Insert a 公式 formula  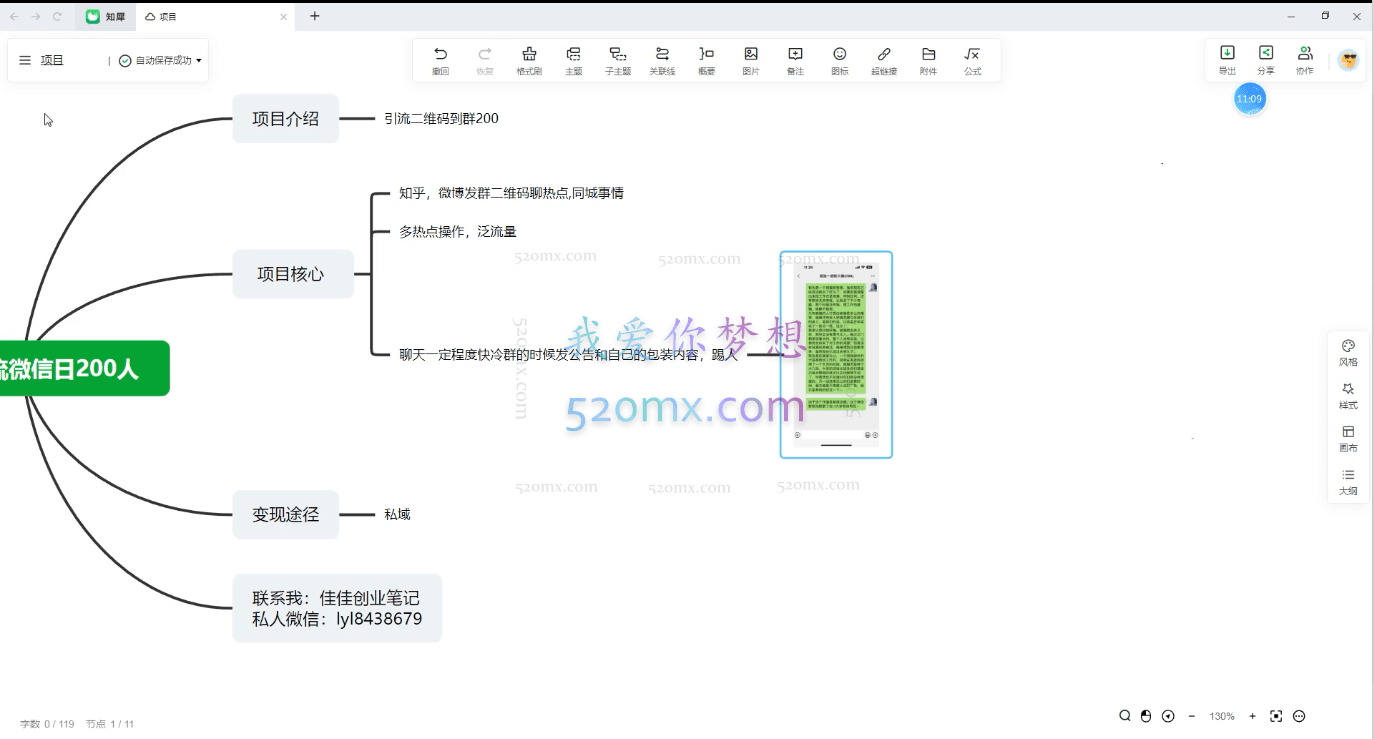coord(971,60)
